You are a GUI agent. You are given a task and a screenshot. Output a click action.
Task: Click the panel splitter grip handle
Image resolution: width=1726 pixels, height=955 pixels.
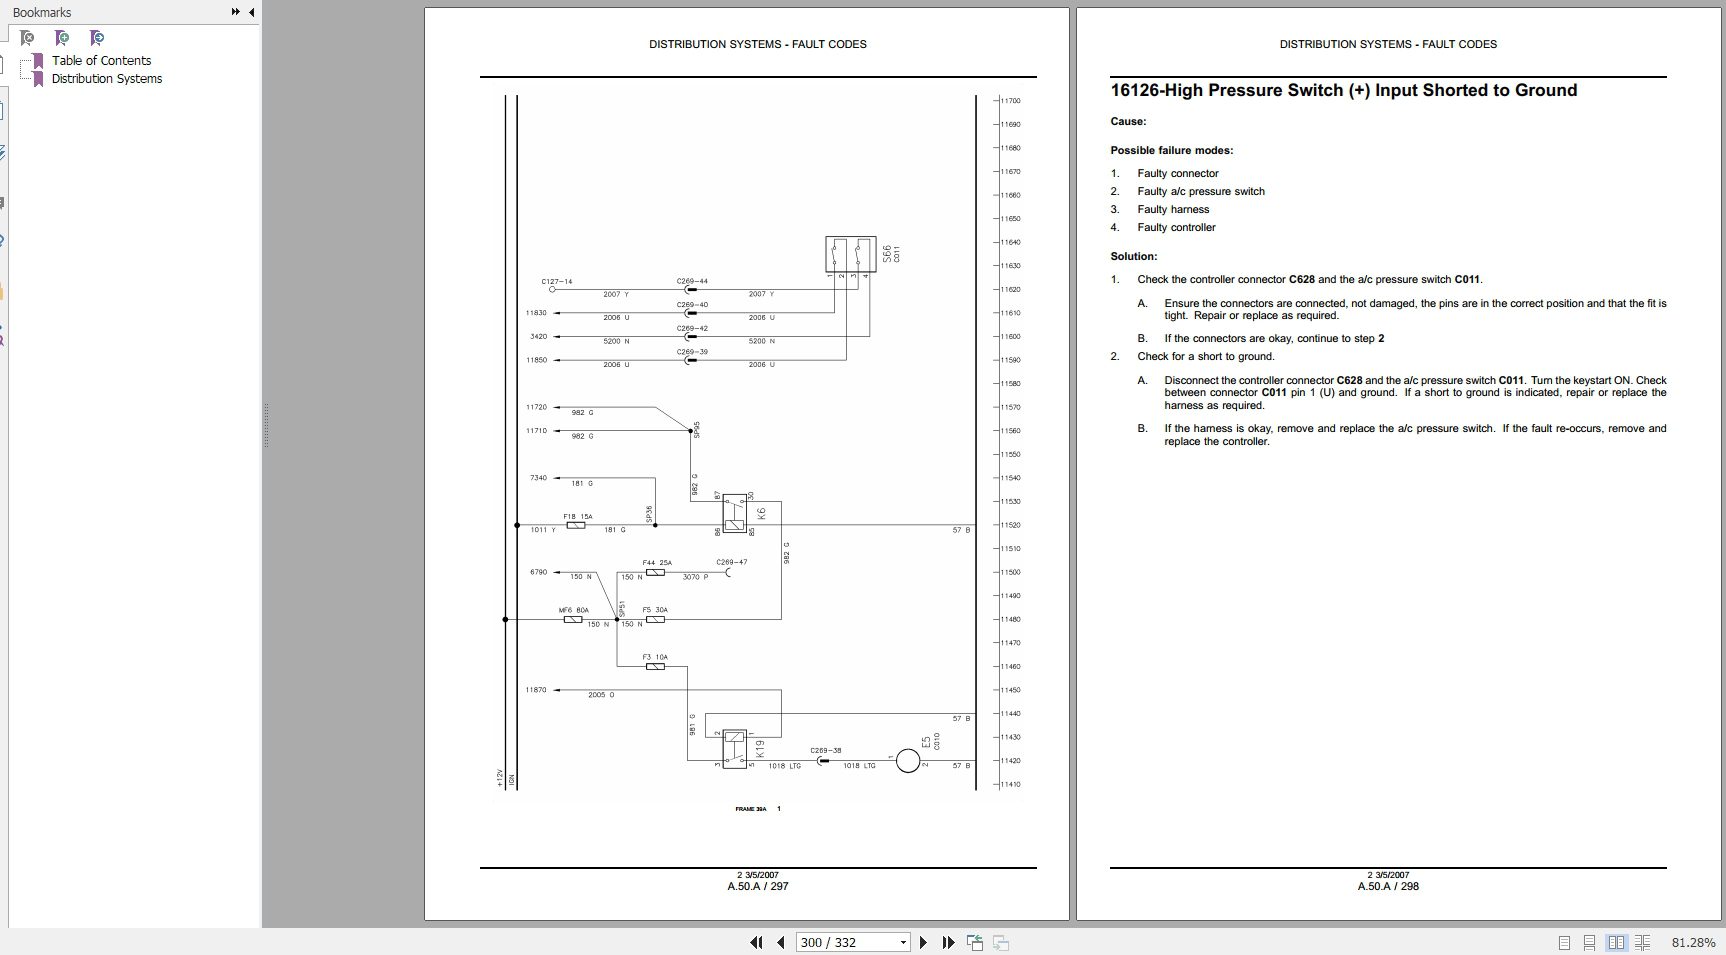(266, 425)
